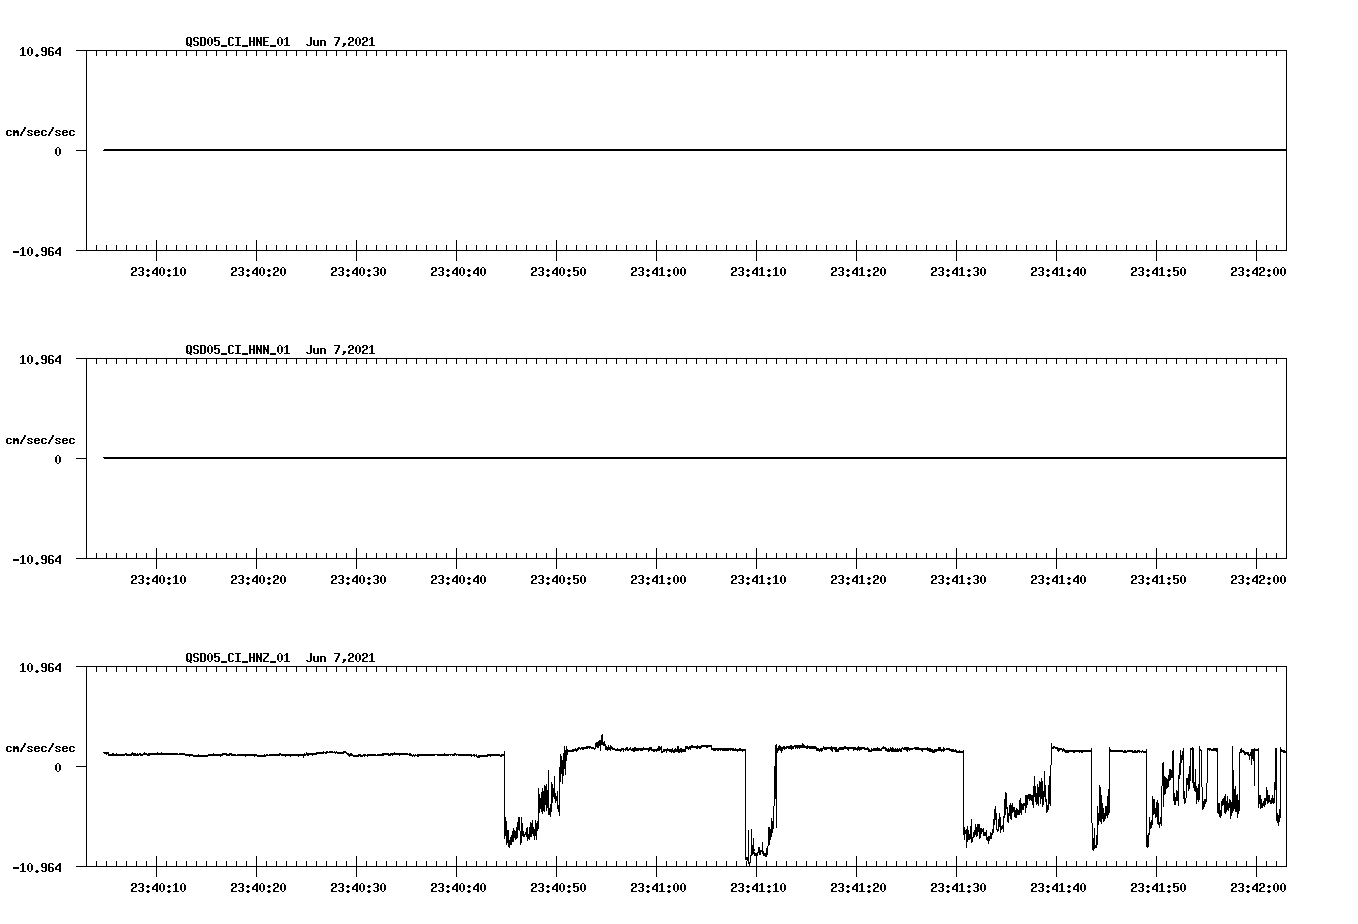Click the 23:40:40 time label under HNZ plot
Viewport: 1358px width, 924px height.
[458, 888]
